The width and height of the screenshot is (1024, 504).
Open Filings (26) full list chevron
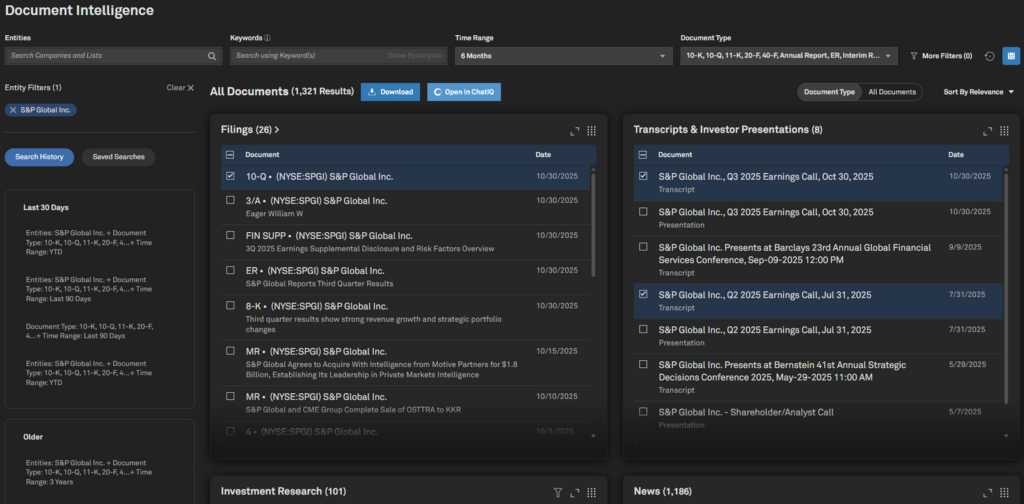point(277,130)
